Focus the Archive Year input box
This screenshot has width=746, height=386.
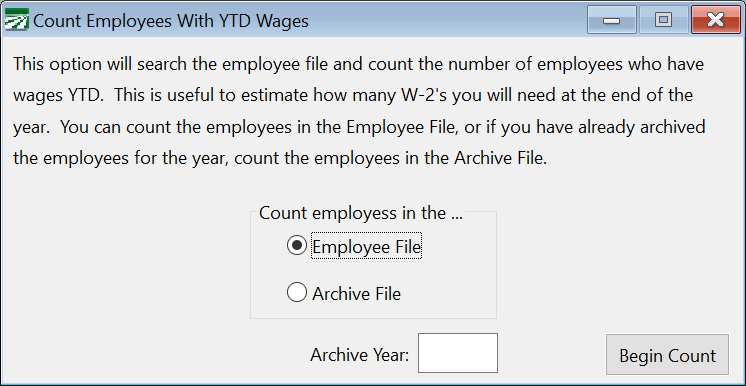(458, 353)
